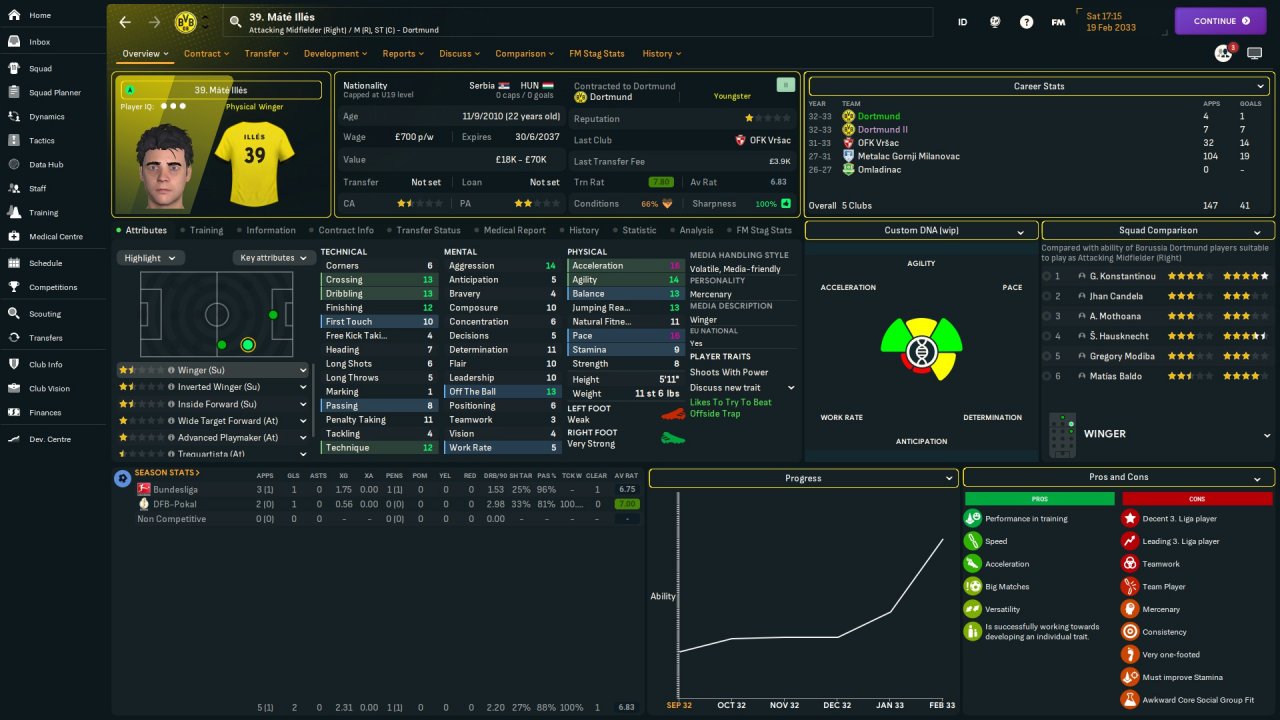The height and width of the screenshot is (720, 1280).
Task: Go back with the left arrow
Action: coord(125,21)
